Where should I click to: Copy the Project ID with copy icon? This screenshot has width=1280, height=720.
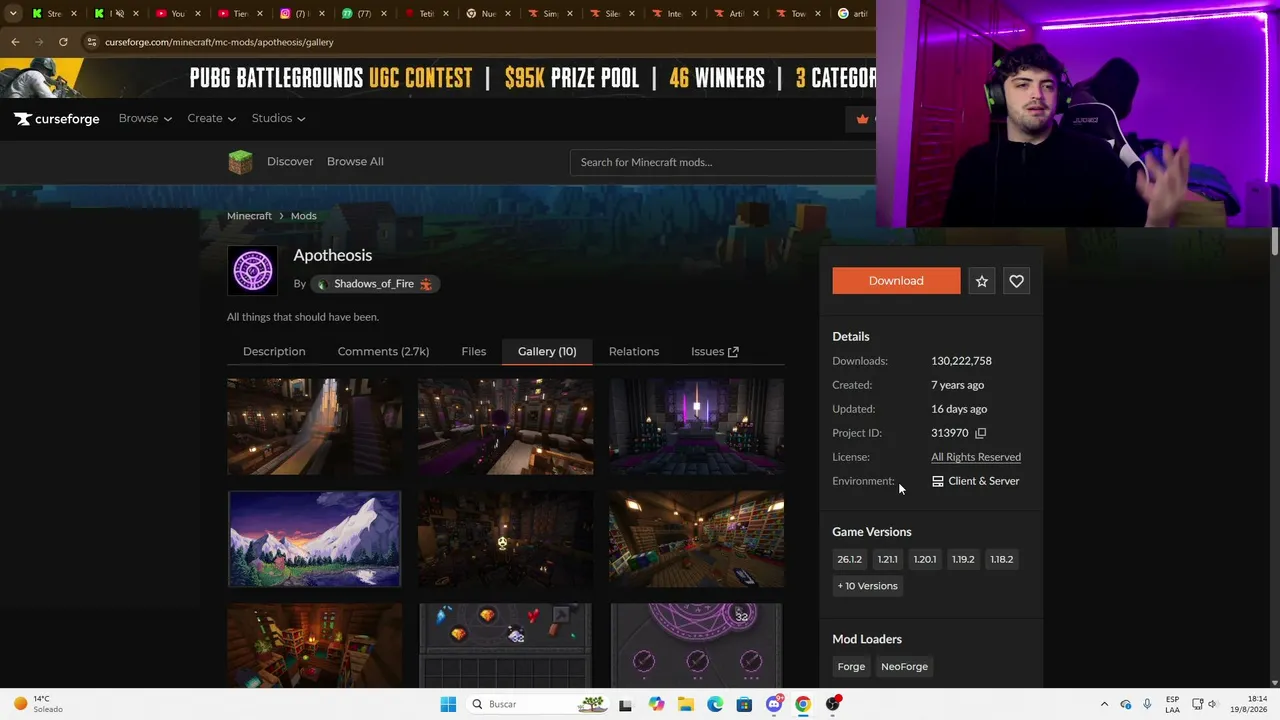(980, 433)
